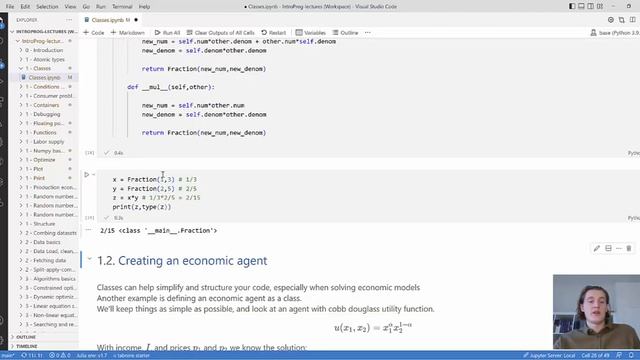Expand the '1 - Optimize' folder
The height and width of the screenshot is (360, 640).
point(44,160)
